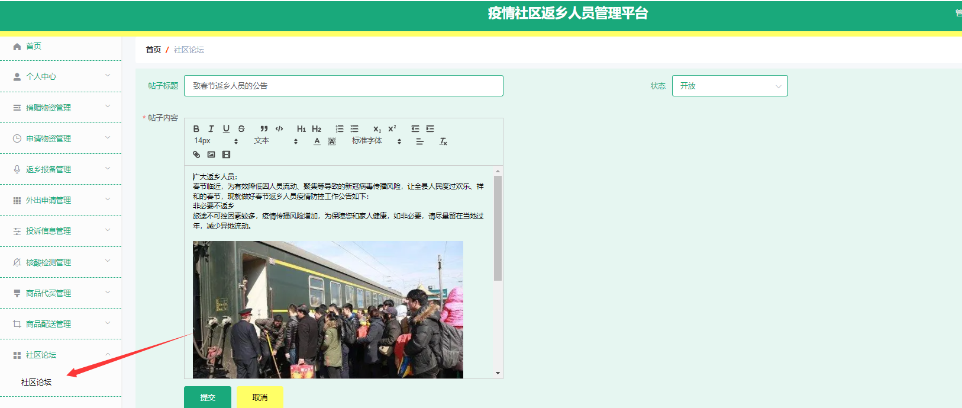Image resolution: width=962 pixels, height=408 pixels.
Task: Open the text background color picker
Action: [x=332, y=142]
